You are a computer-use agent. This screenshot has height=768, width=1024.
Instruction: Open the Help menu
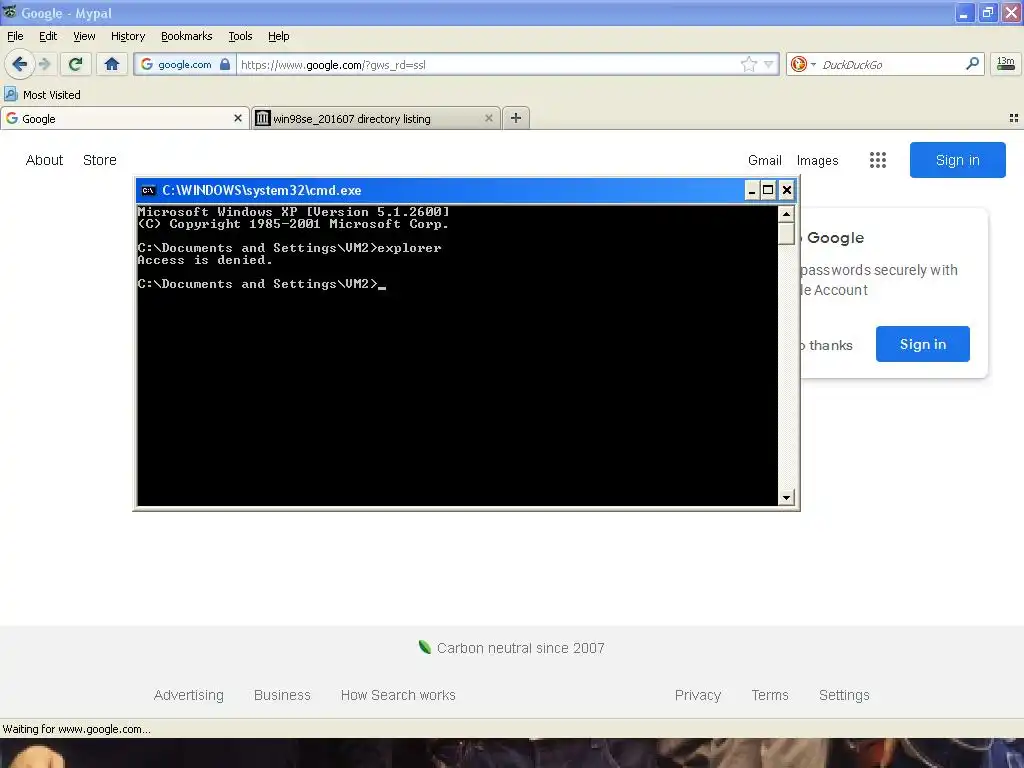click(x=278, y=36)
